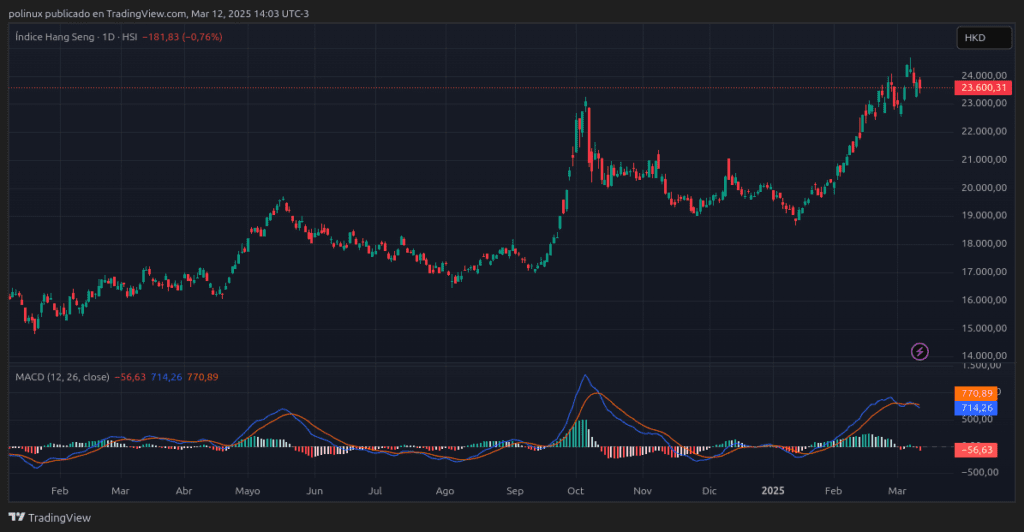Click the −181,83 (−0,76%) price change text
Screen dimensions: 1024x532
tap(182, 37)
